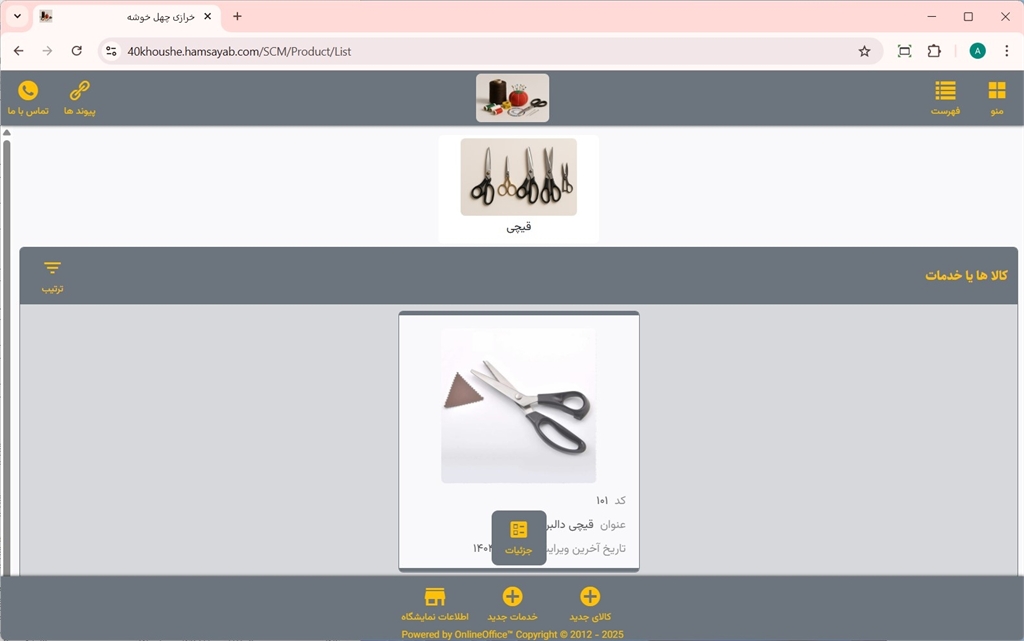Screen dimensions: 1024x641
Task: Expand the tab search dropdown arrow
Action: click(x=17, y=17)
